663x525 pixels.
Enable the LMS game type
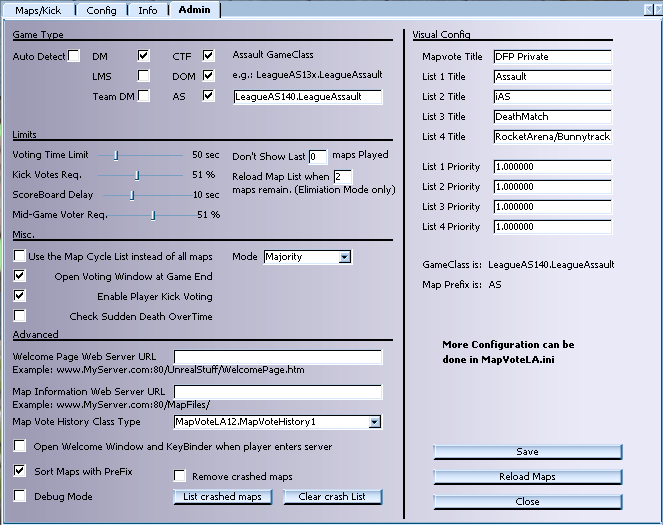[x=143, y=76]
